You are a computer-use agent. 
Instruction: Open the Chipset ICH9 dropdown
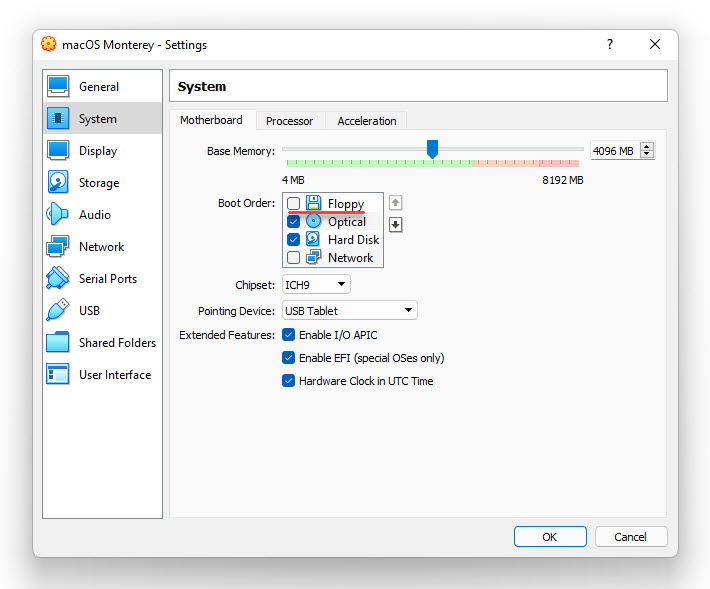pyautogui.click(x=316, y=285)
